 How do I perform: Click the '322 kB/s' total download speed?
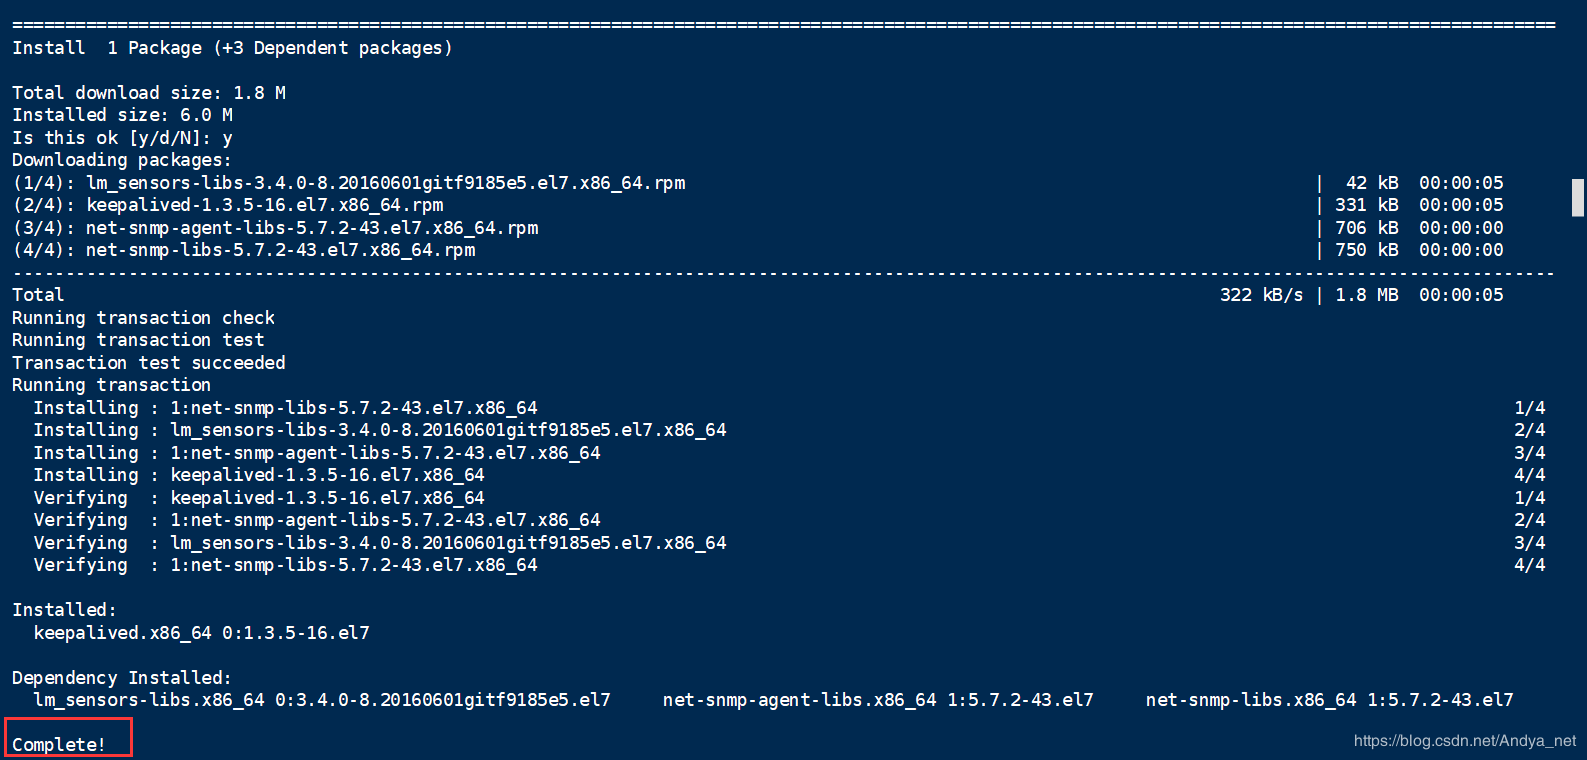[1261, 295]
